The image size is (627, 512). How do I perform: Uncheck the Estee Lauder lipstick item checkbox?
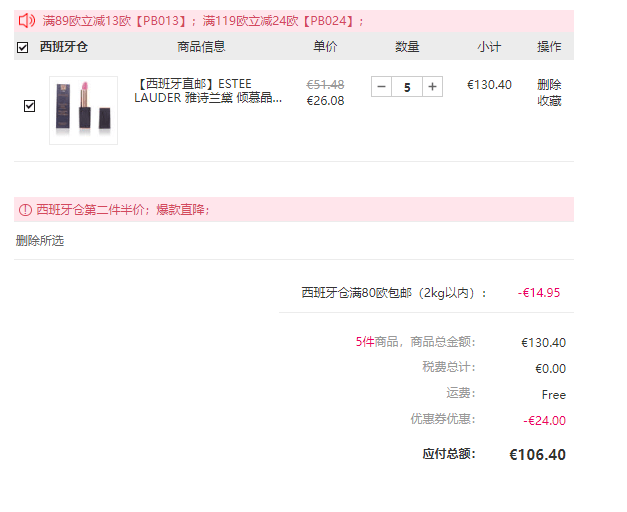click(x=29, y=106)
